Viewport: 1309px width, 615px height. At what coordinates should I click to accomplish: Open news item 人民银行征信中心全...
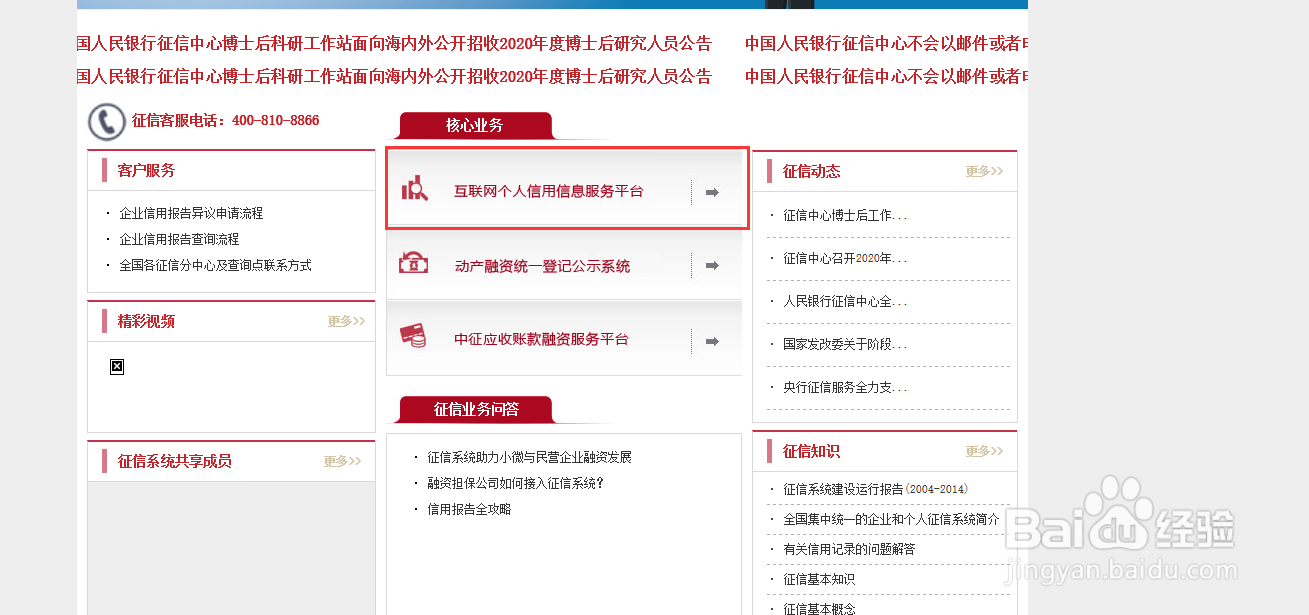tap(845, 301)
